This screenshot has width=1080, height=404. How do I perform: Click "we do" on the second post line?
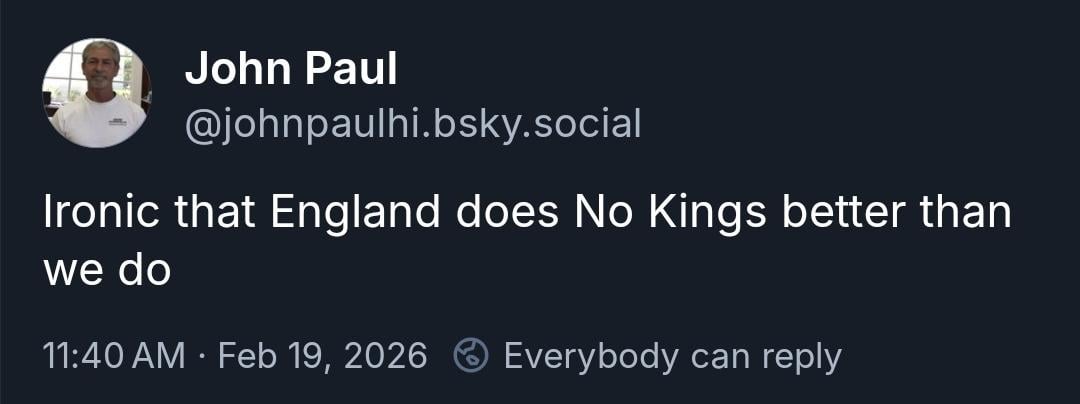(x=106, y=270)
